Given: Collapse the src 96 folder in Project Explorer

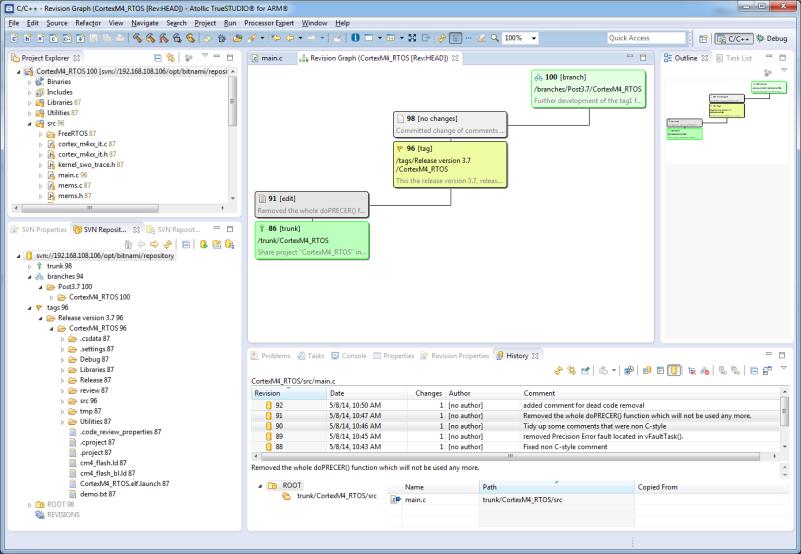Looking at the screenshot, I should [30, 123].
